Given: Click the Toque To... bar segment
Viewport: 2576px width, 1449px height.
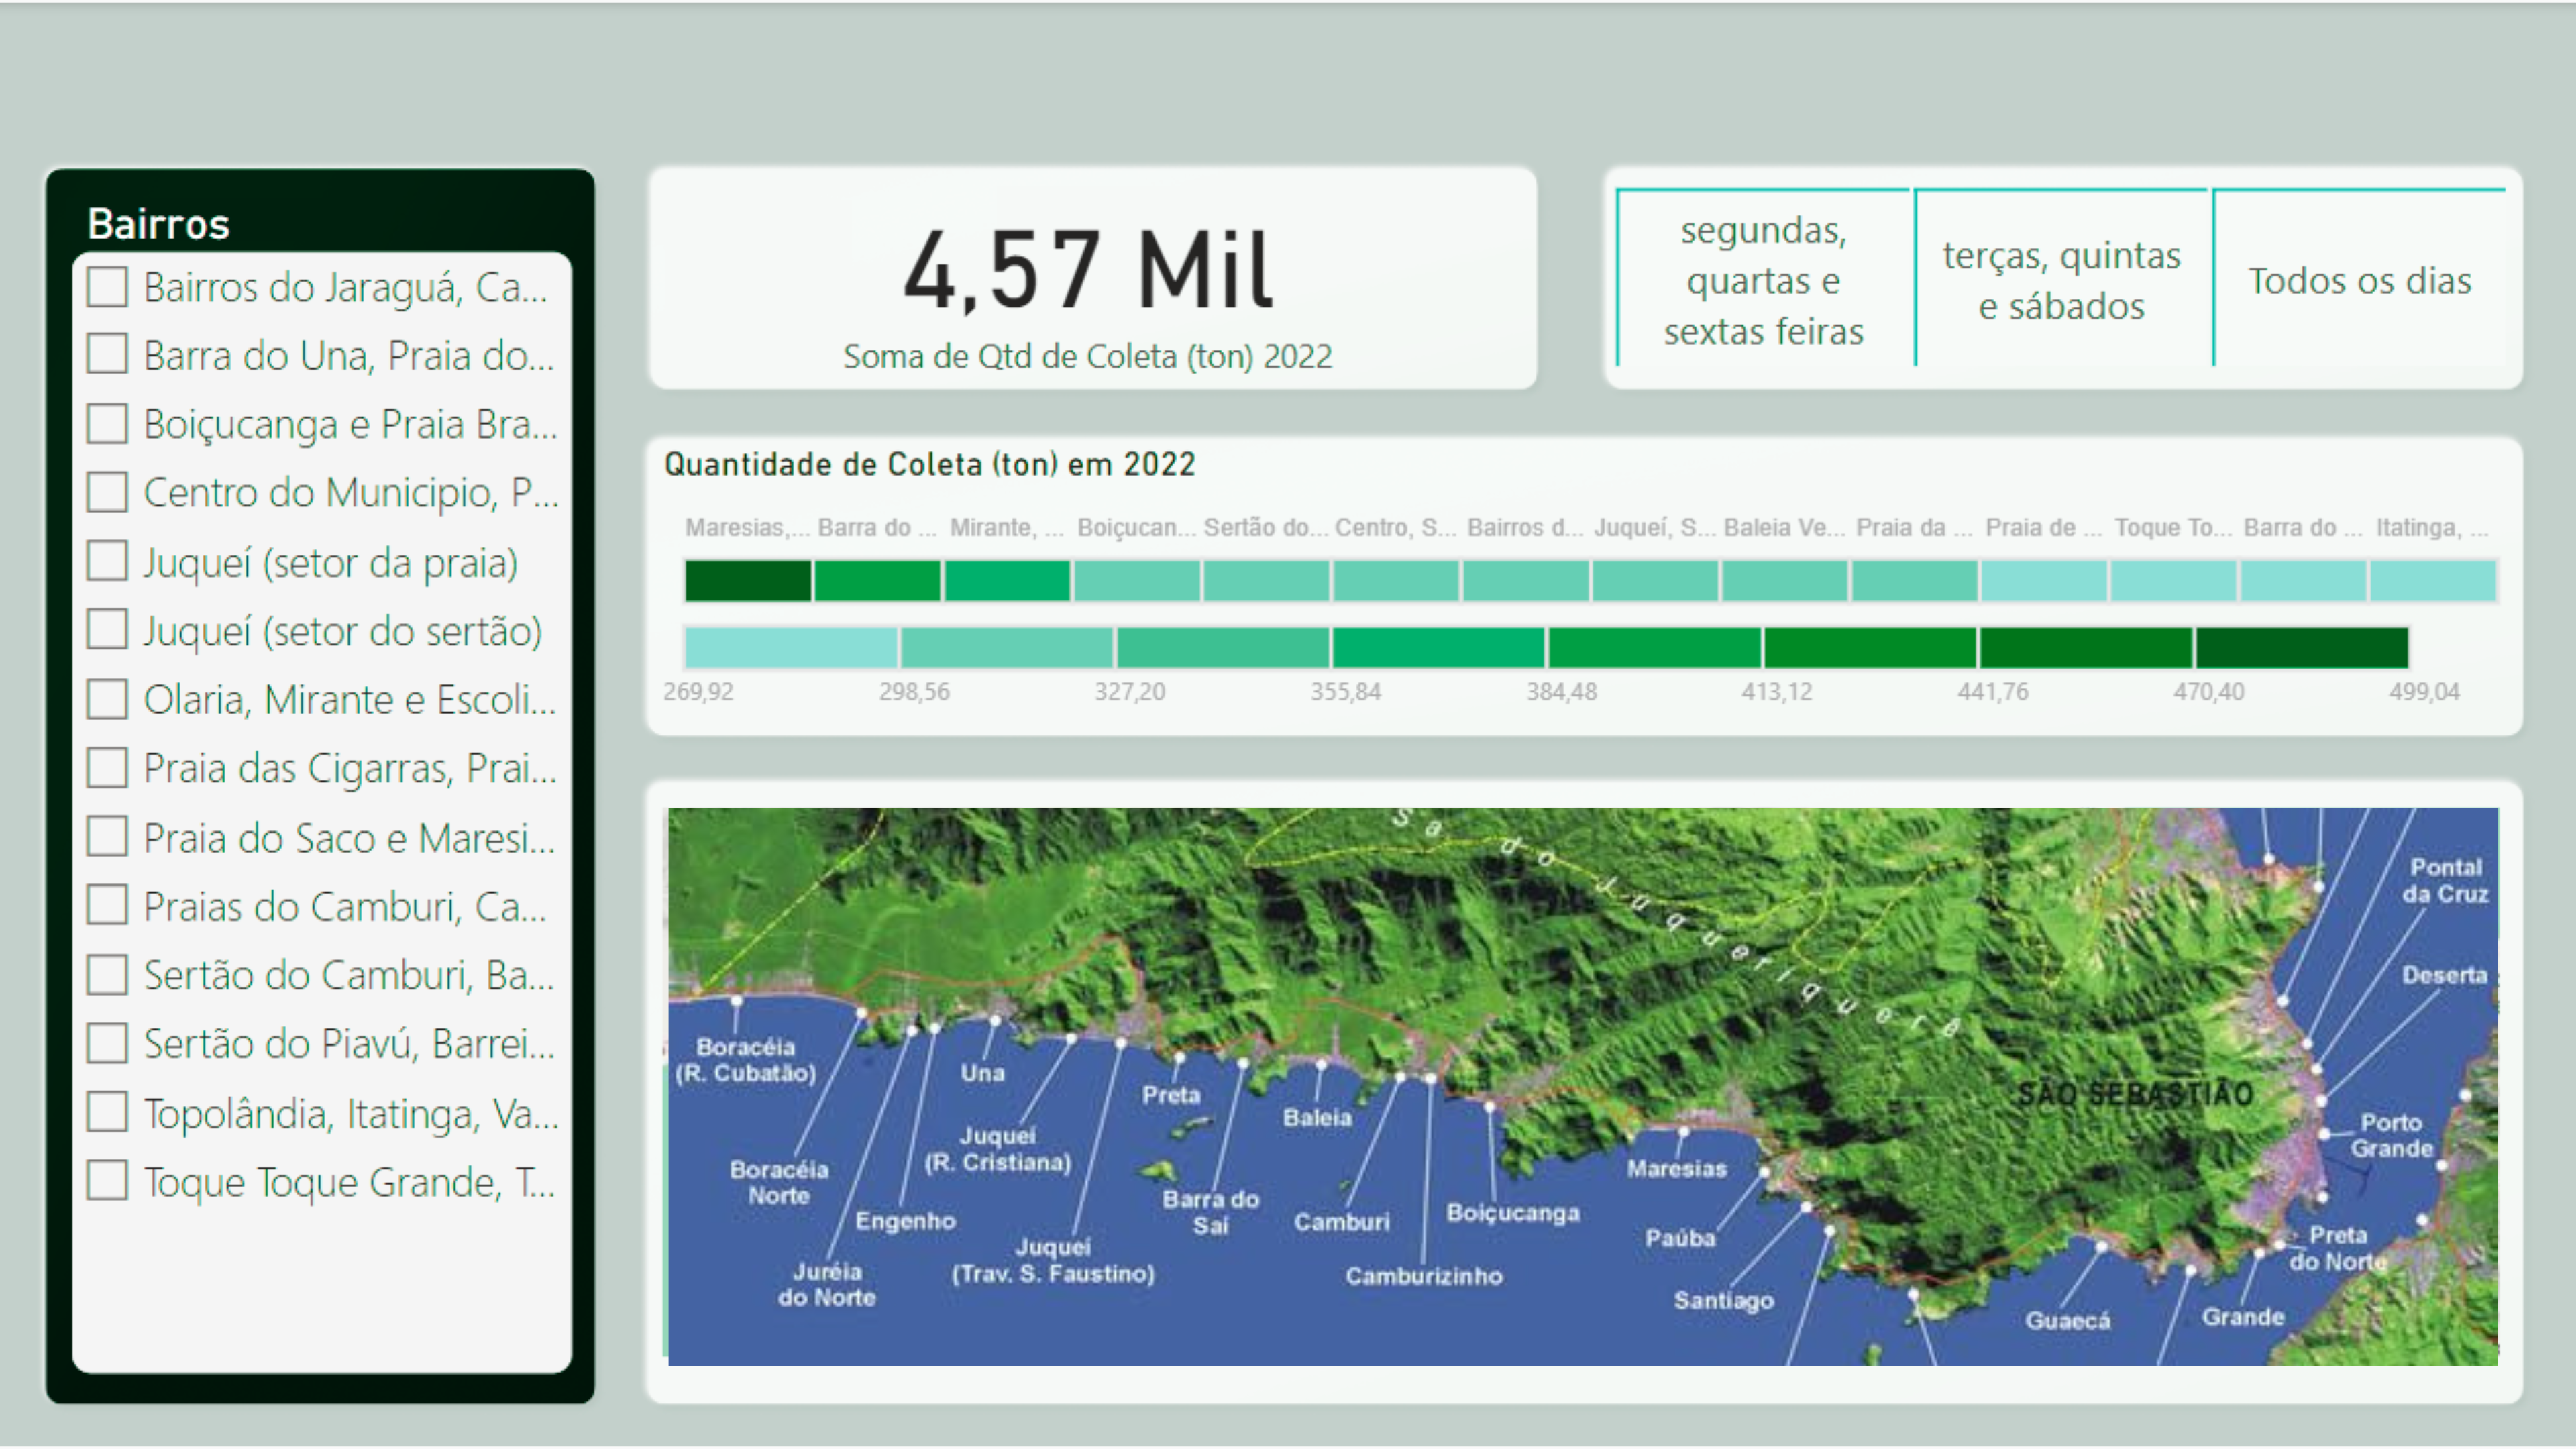Looking at the screenshot, I should (x=2174, y=581).
